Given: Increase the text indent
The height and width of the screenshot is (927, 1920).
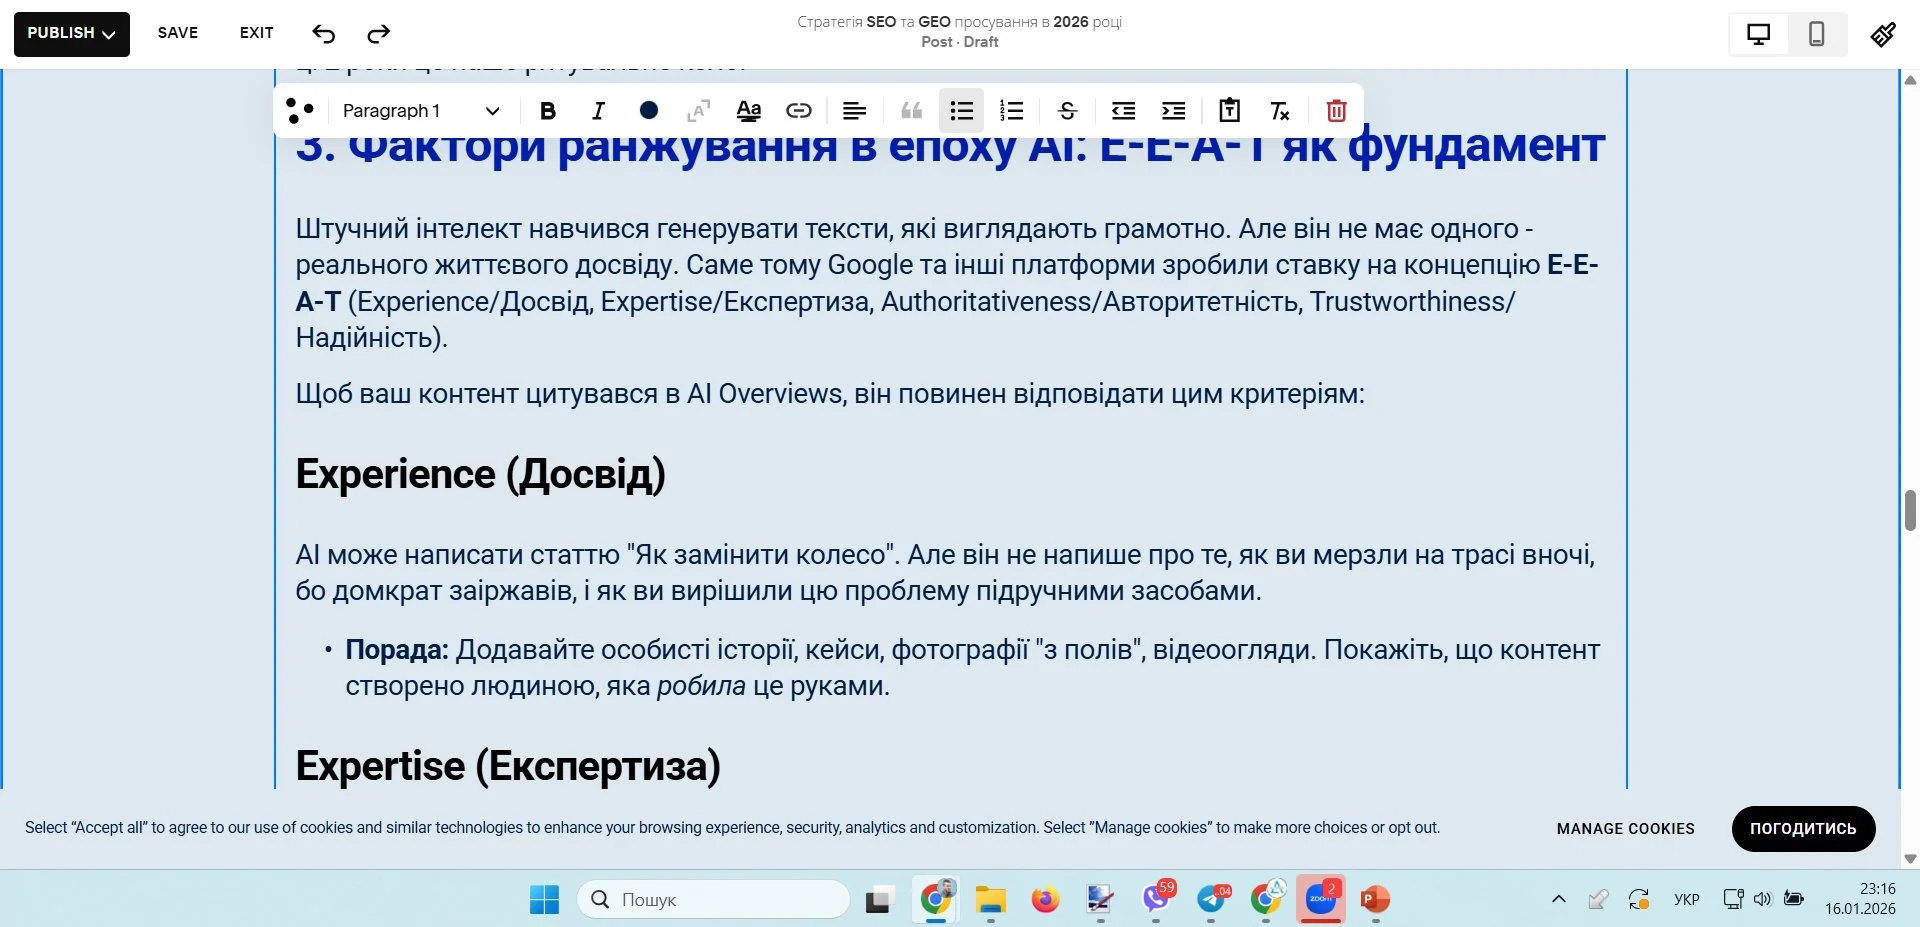Looking at the screenshot, I should (1173, 111).
